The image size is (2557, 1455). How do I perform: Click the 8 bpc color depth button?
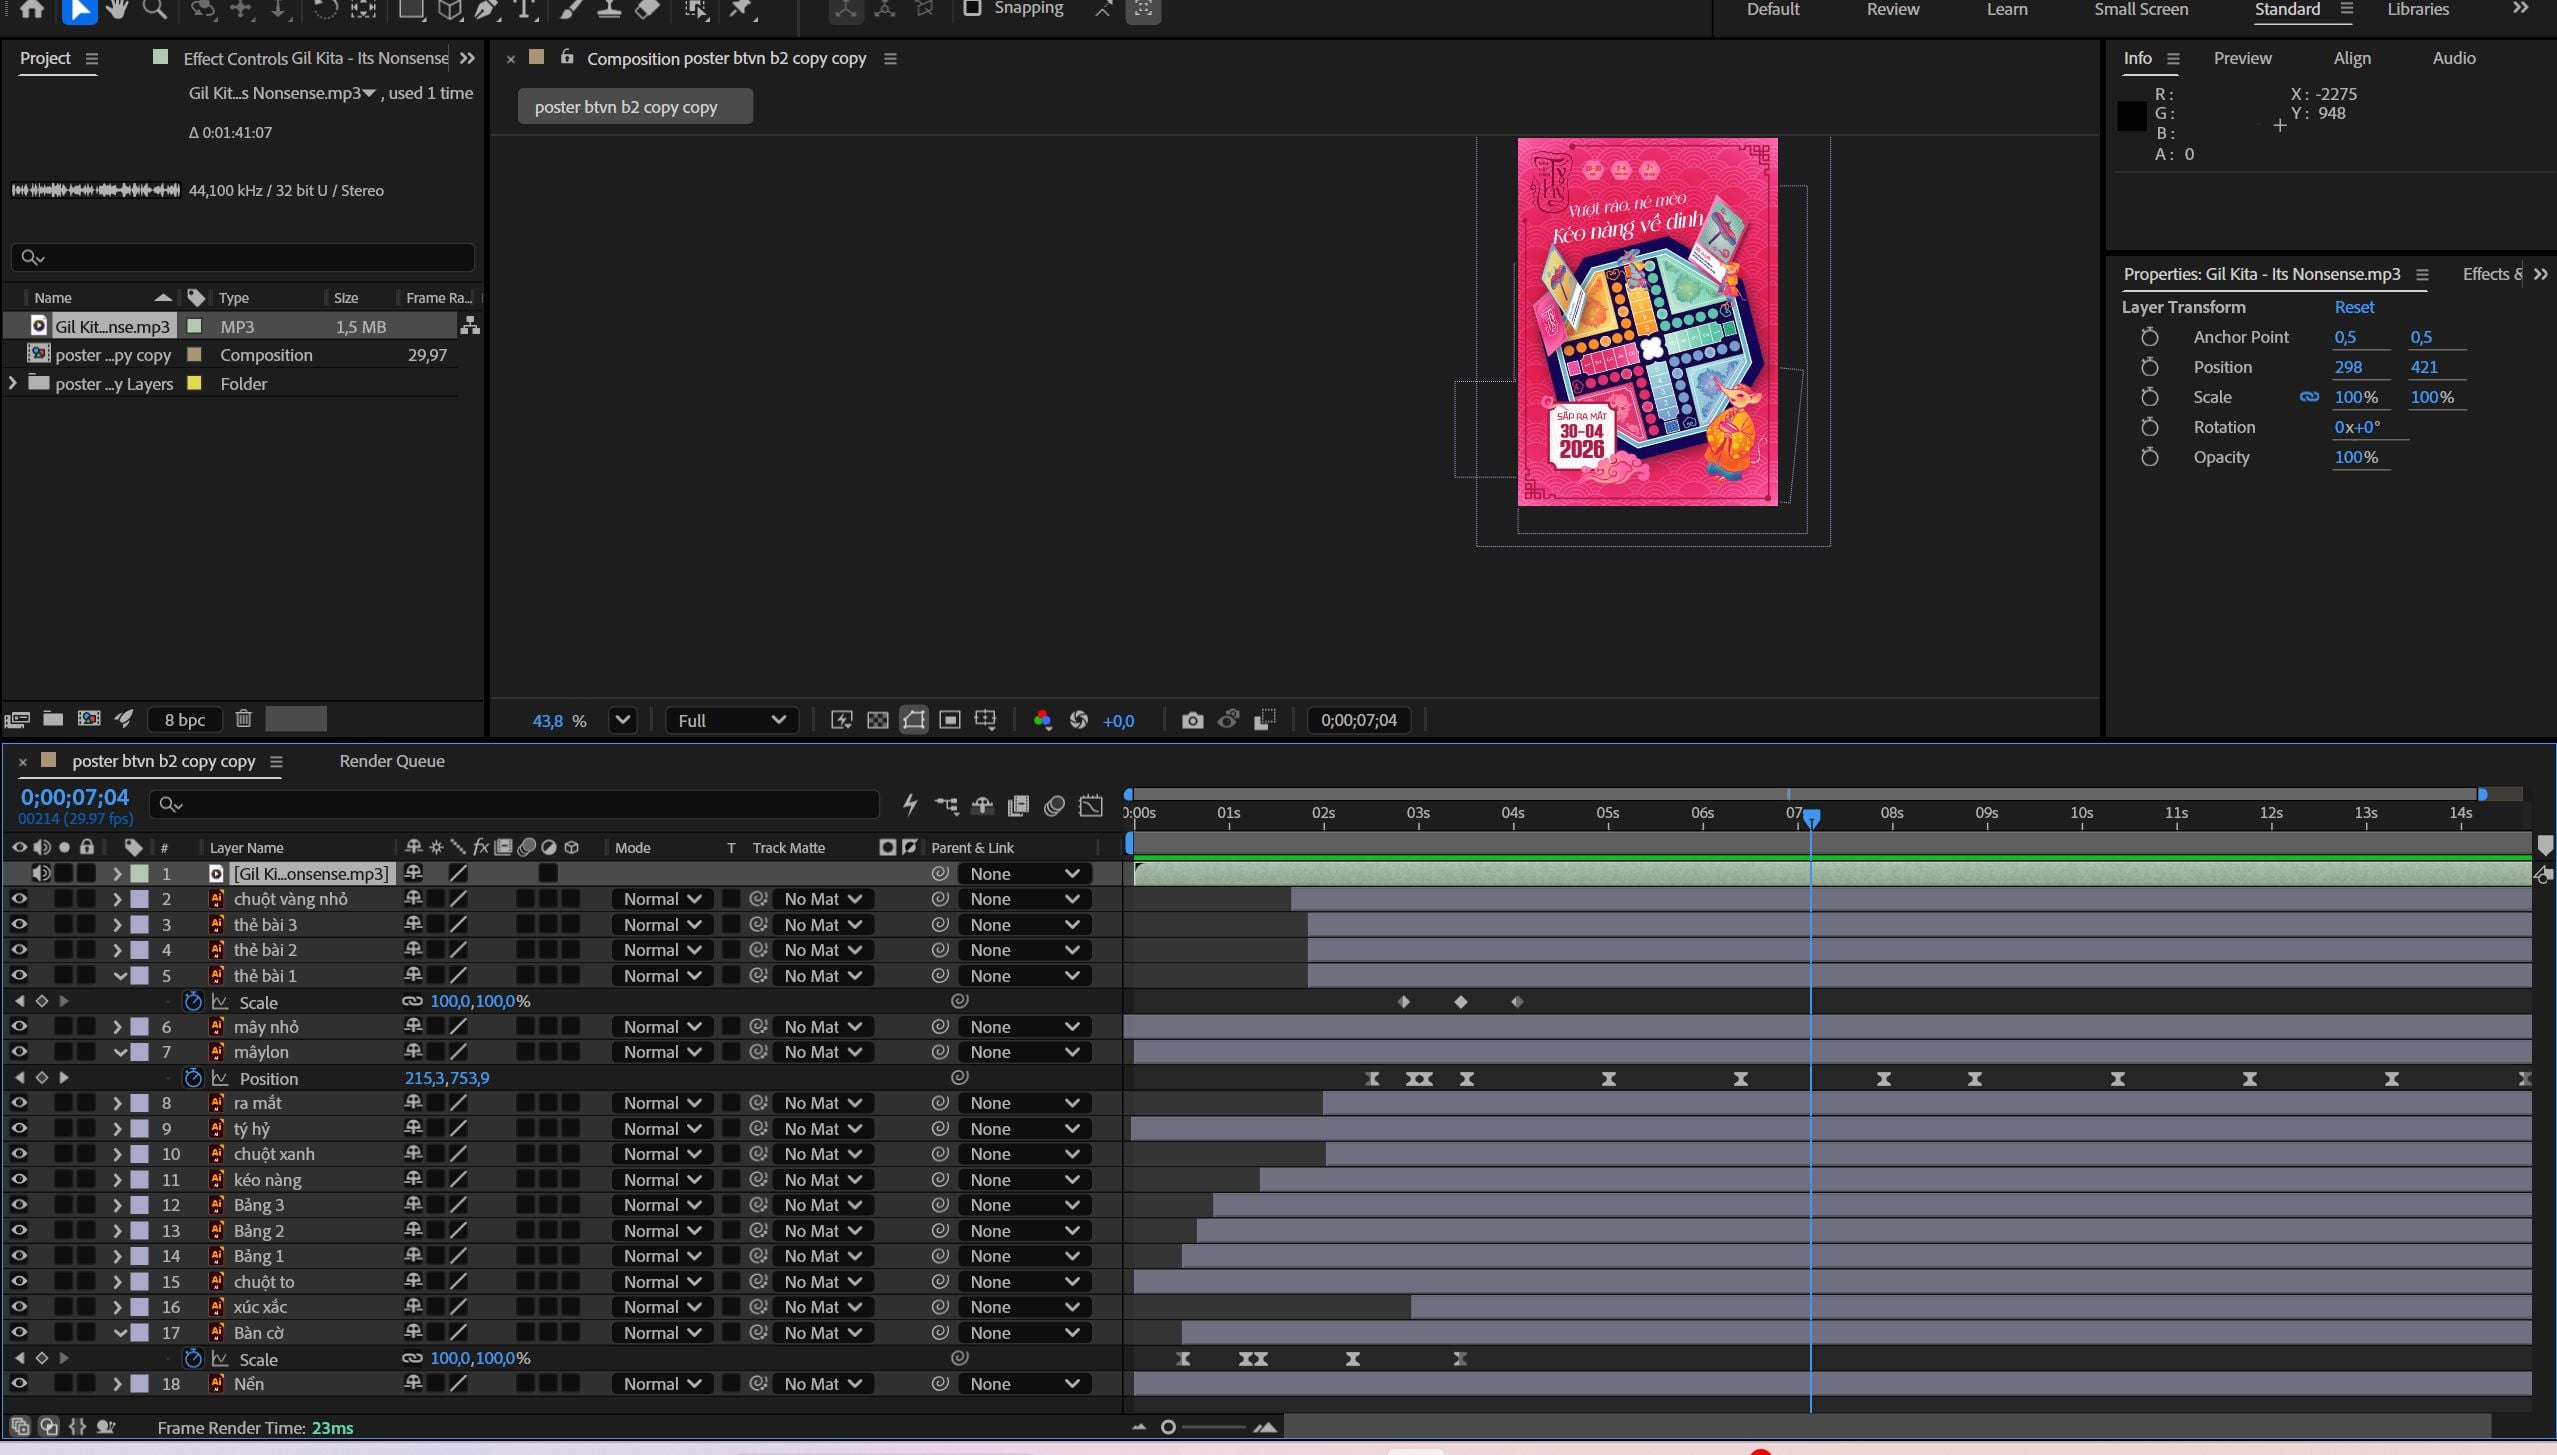coord(185,720)
